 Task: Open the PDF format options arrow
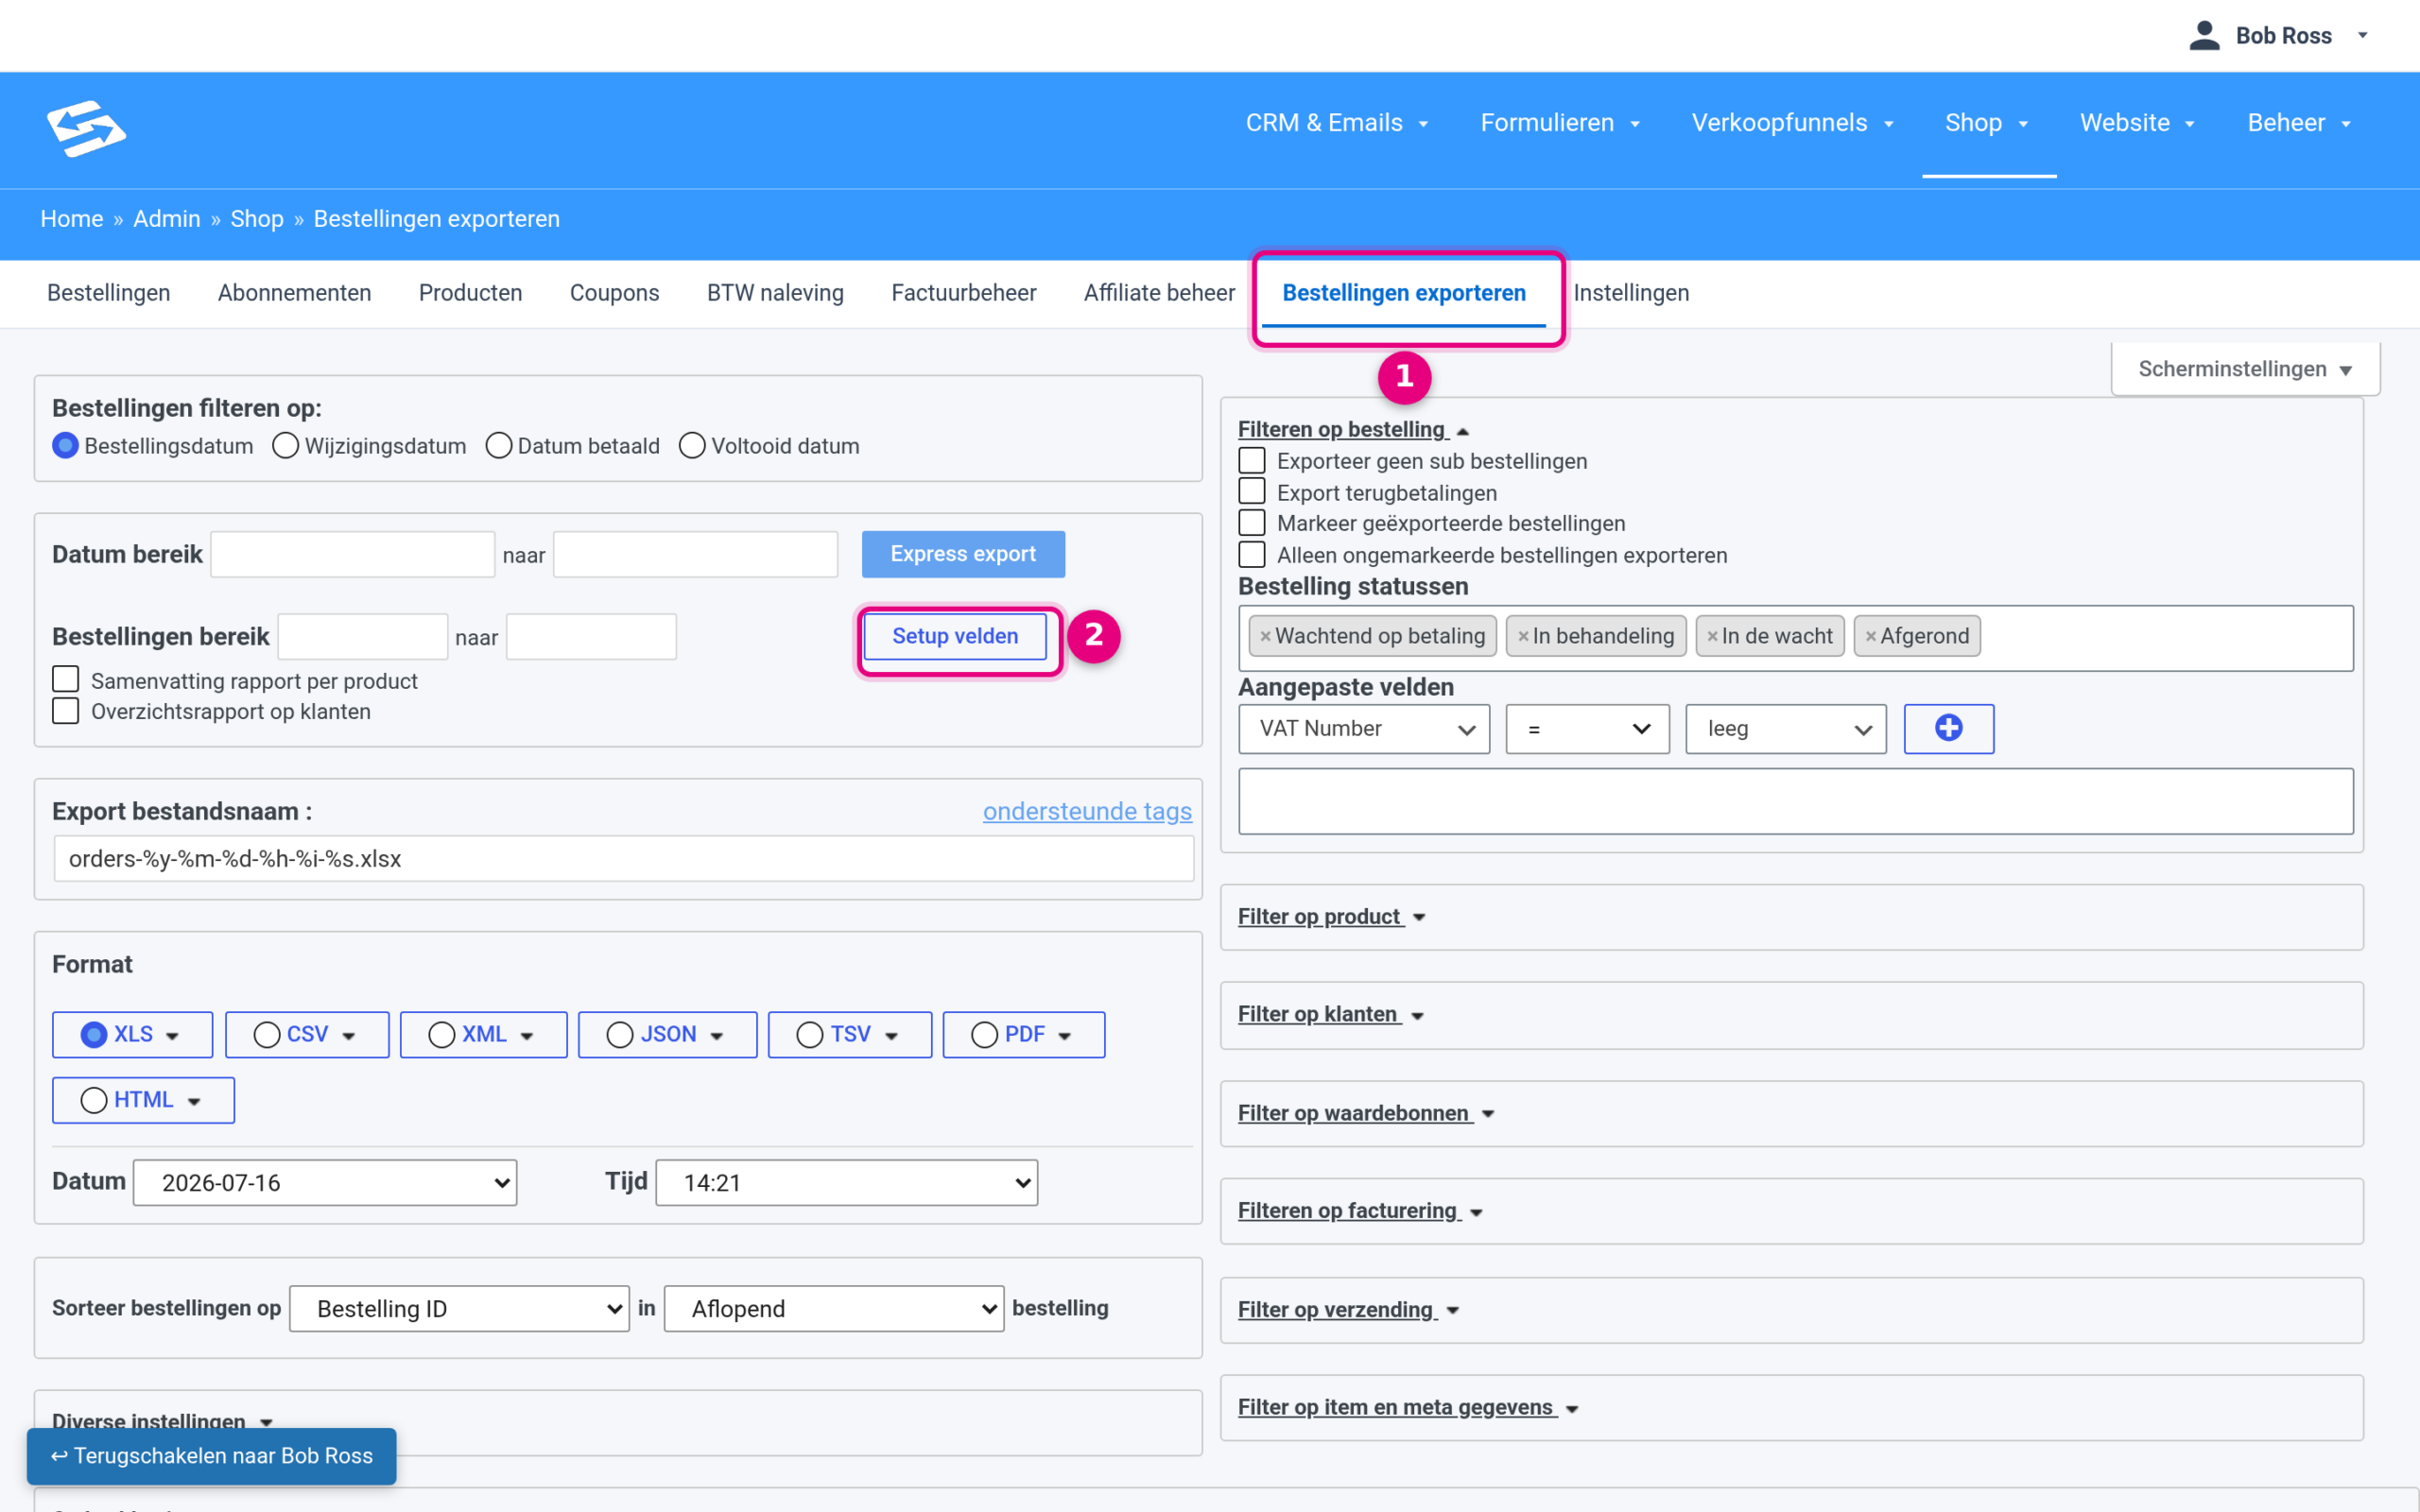(1064, 1036)
